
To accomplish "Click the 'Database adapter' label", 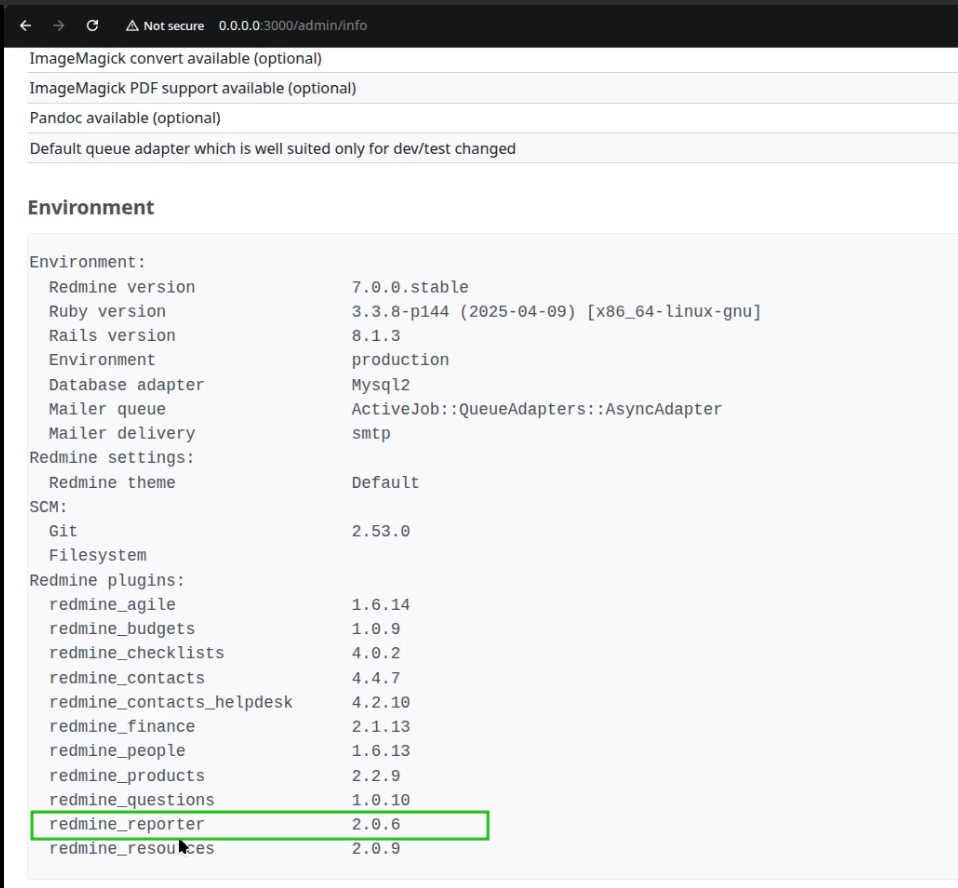I will [x=126, y=385].
